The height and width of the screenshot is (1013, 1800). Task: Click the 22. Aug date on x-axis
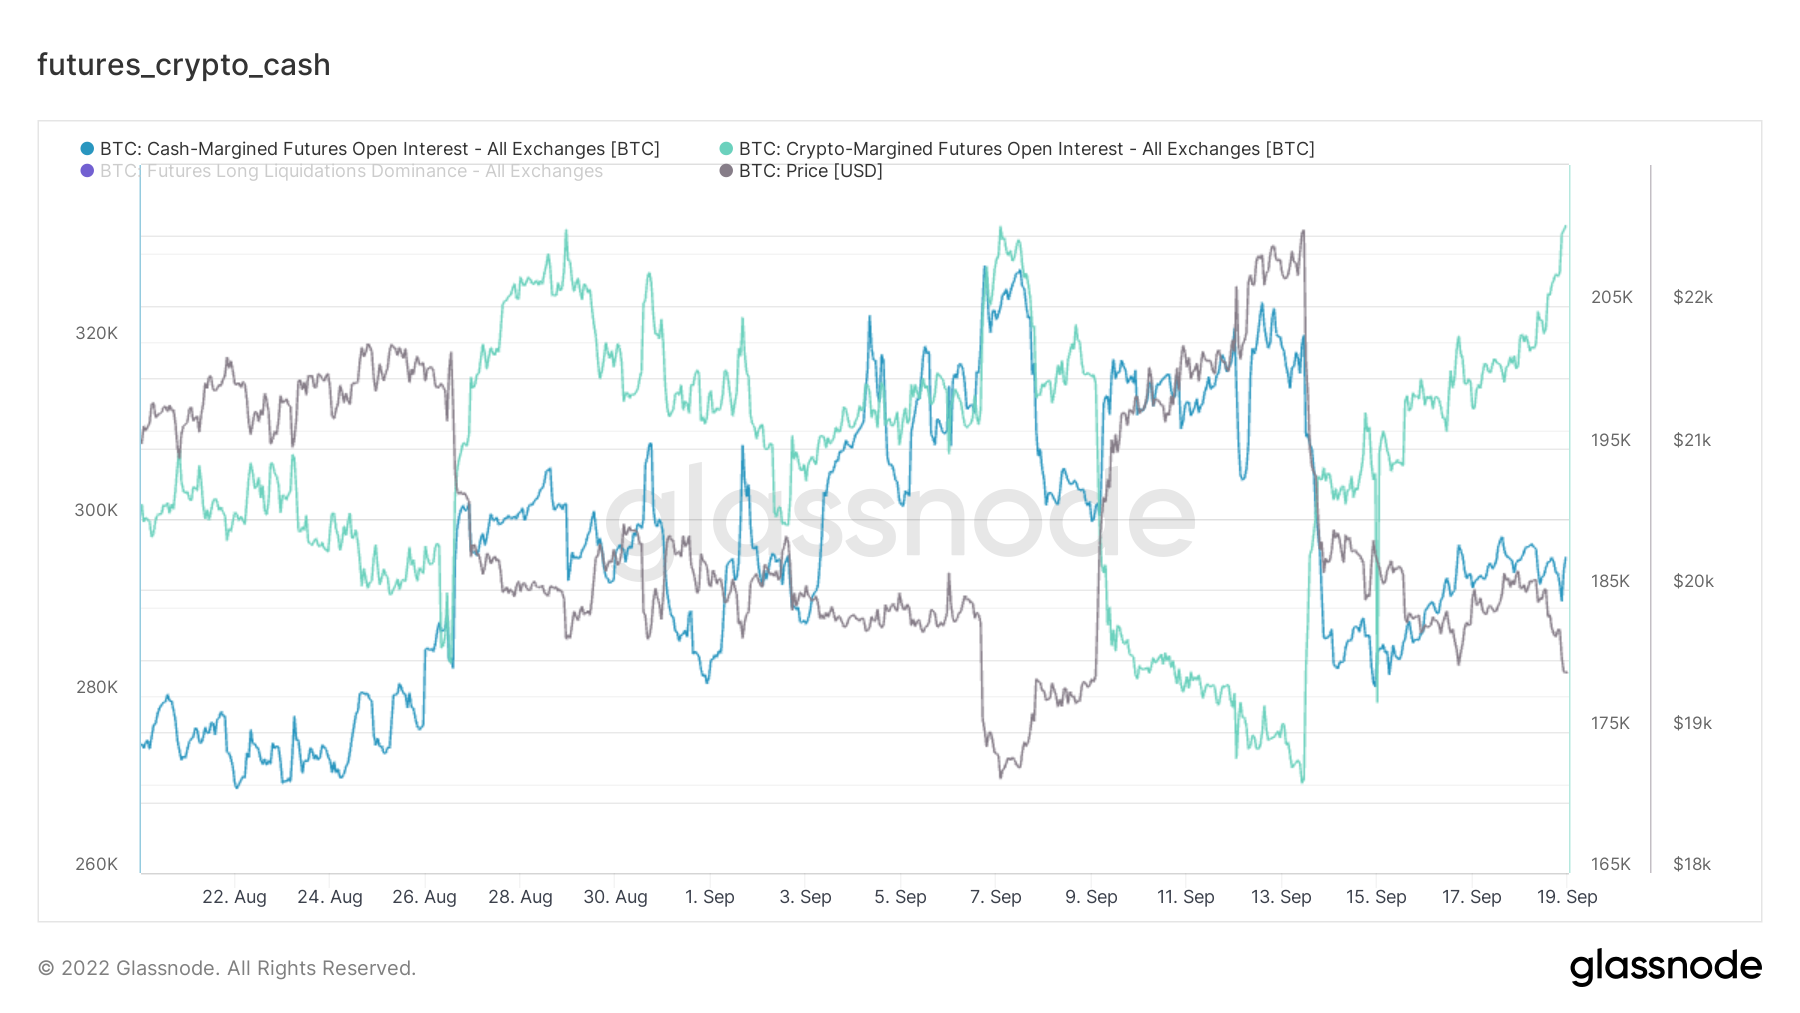[x=234, y=897]
